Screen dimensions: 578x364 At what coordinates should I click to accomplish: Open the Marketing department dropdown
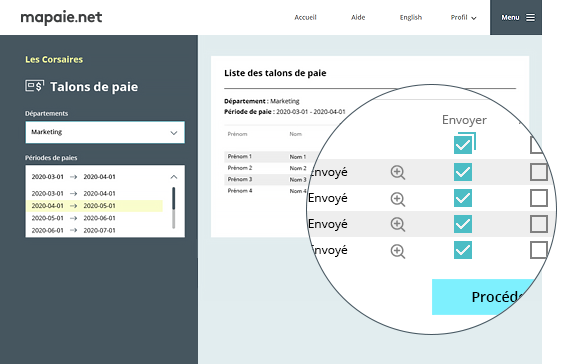coord(105,132)
